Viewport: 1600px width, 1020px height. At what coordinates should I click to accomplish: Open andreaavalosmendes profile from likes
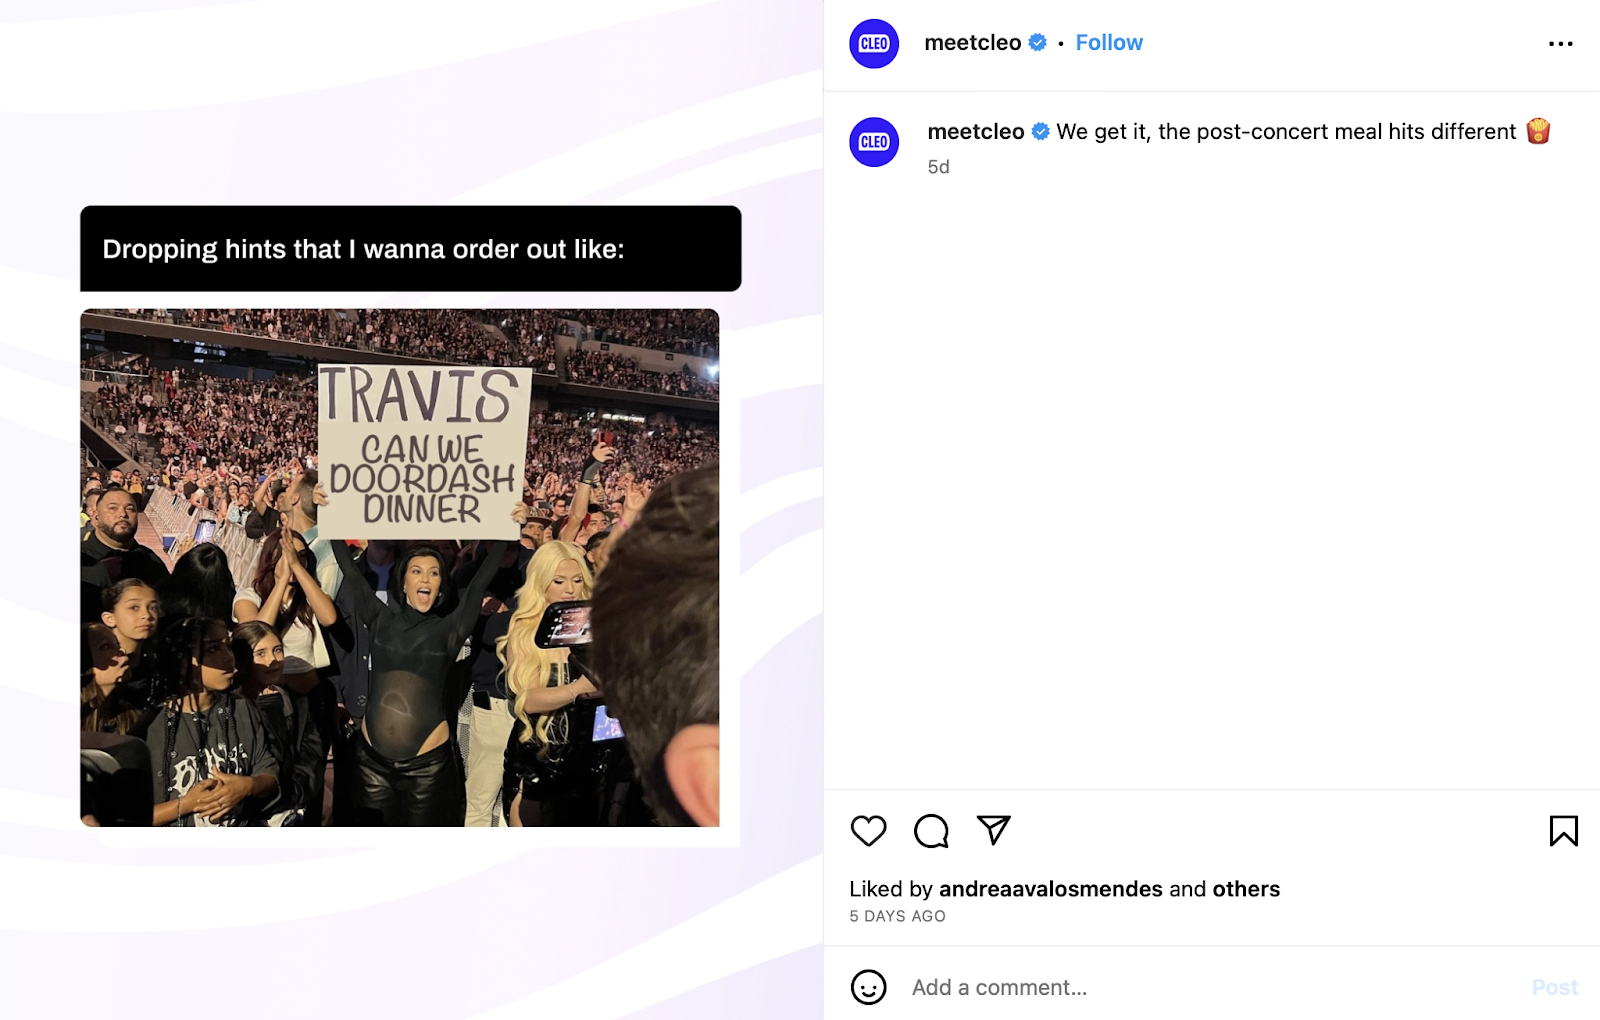click(1050, 889)
